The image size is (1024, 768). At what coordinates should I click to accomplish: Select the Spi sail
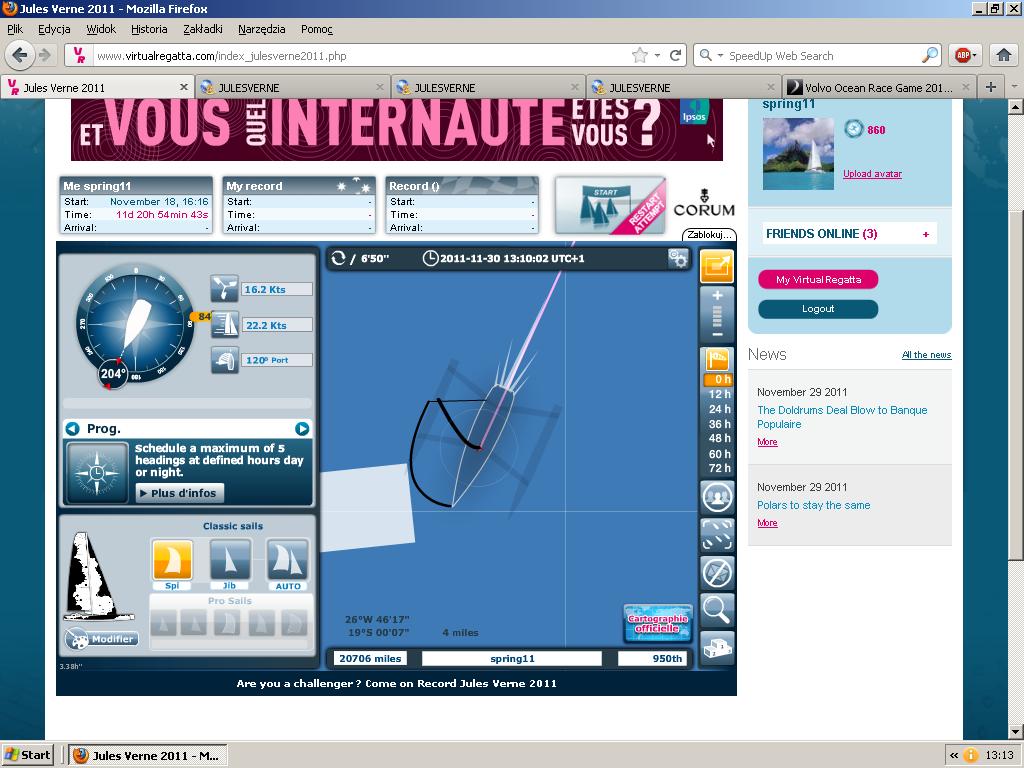pyautogui.click(x=172, y=560)
